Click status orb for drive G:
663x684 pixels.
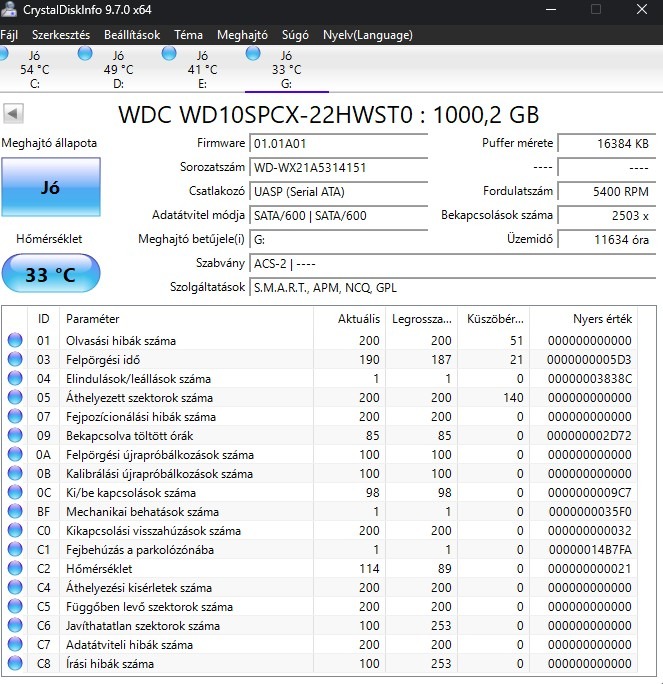point(253,54)
